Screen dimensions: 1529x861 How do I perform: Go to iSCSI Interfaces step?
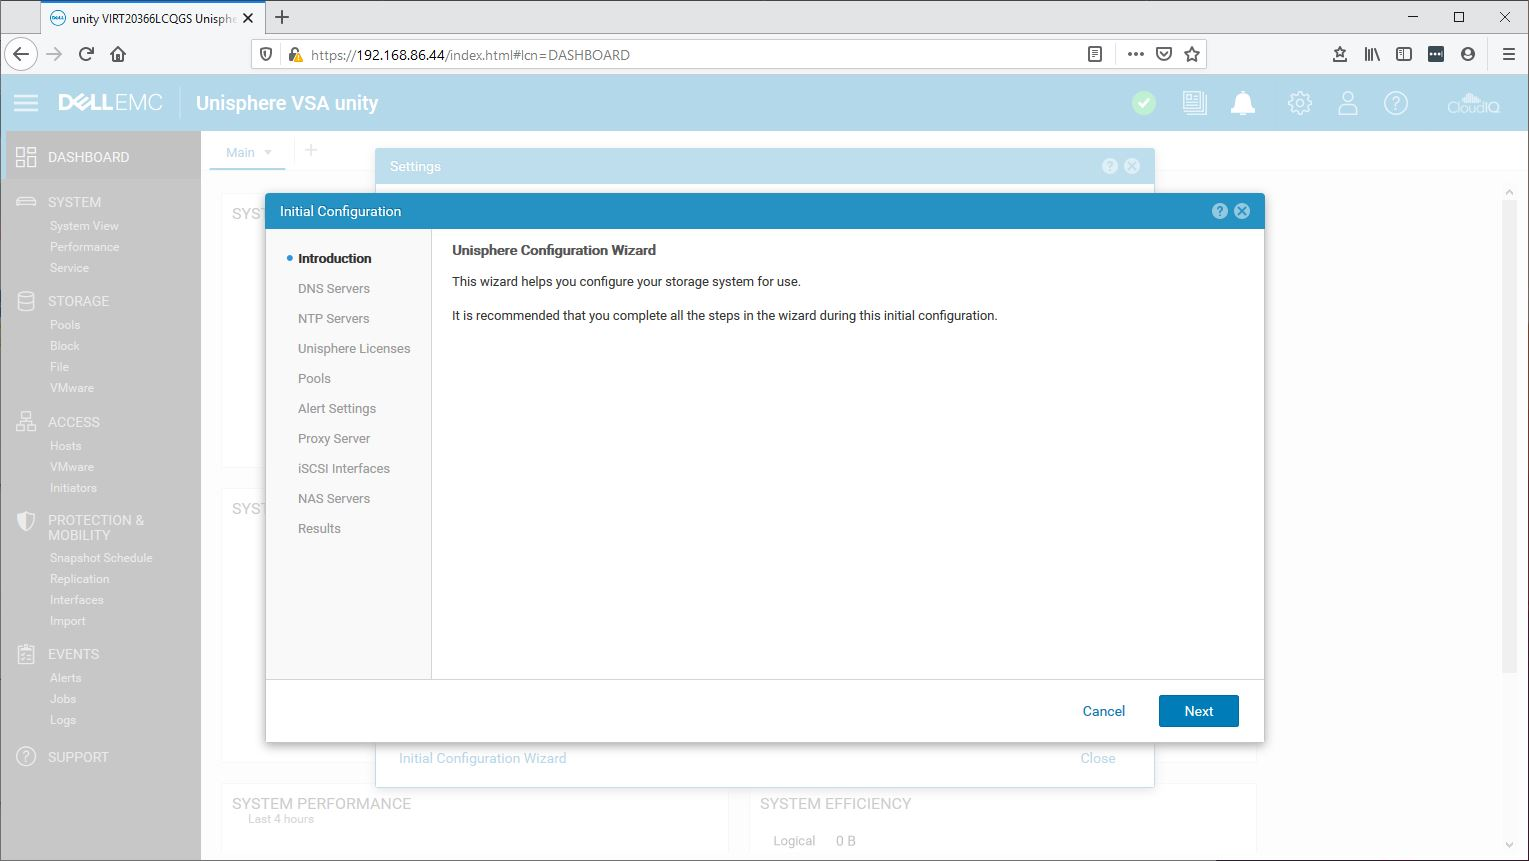click(x=343, y=468)
